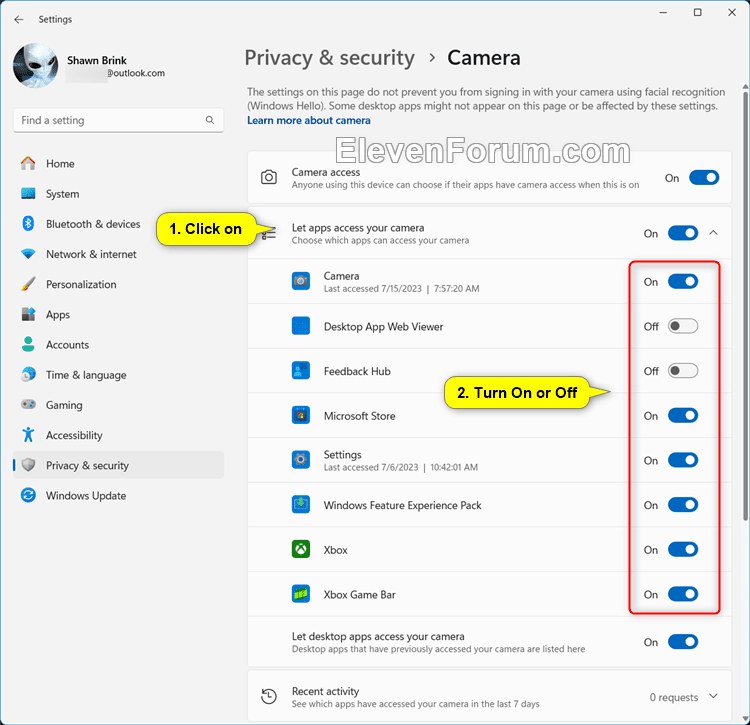The height and width of the screenshot is (725, 750).
Task: Open Gaming settings label
Action: 64,405
